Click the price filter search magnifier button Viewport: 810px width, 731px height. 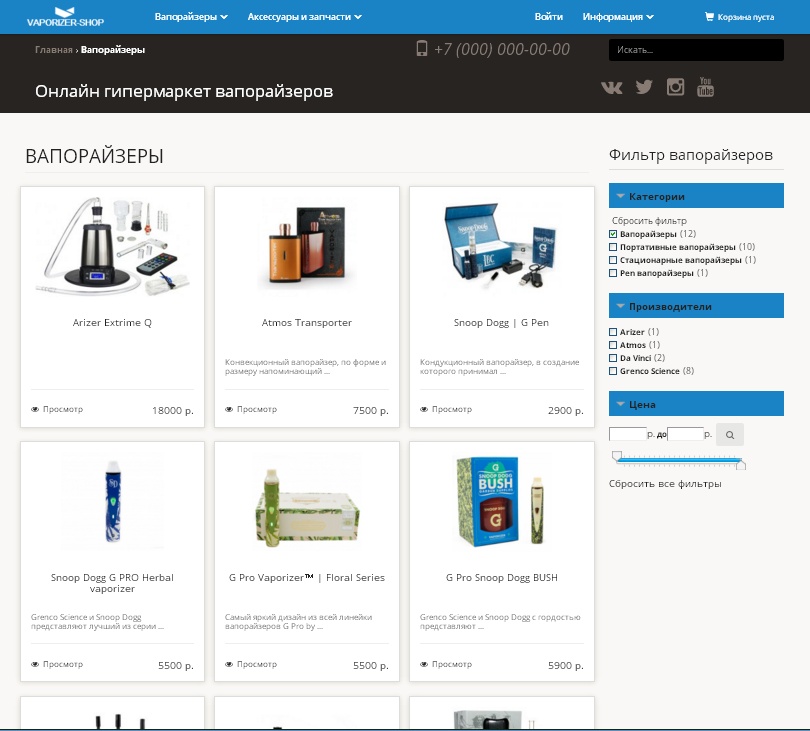tap(729, 434)
